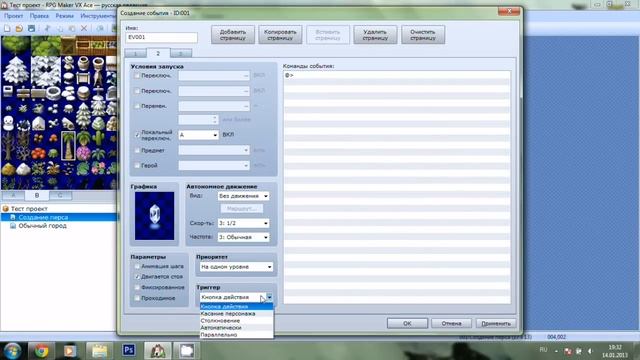Image resolution: width=640 pixels, height=360 pixels.
Task: Click the Удалить страницу button
Action: pos(375,35)
